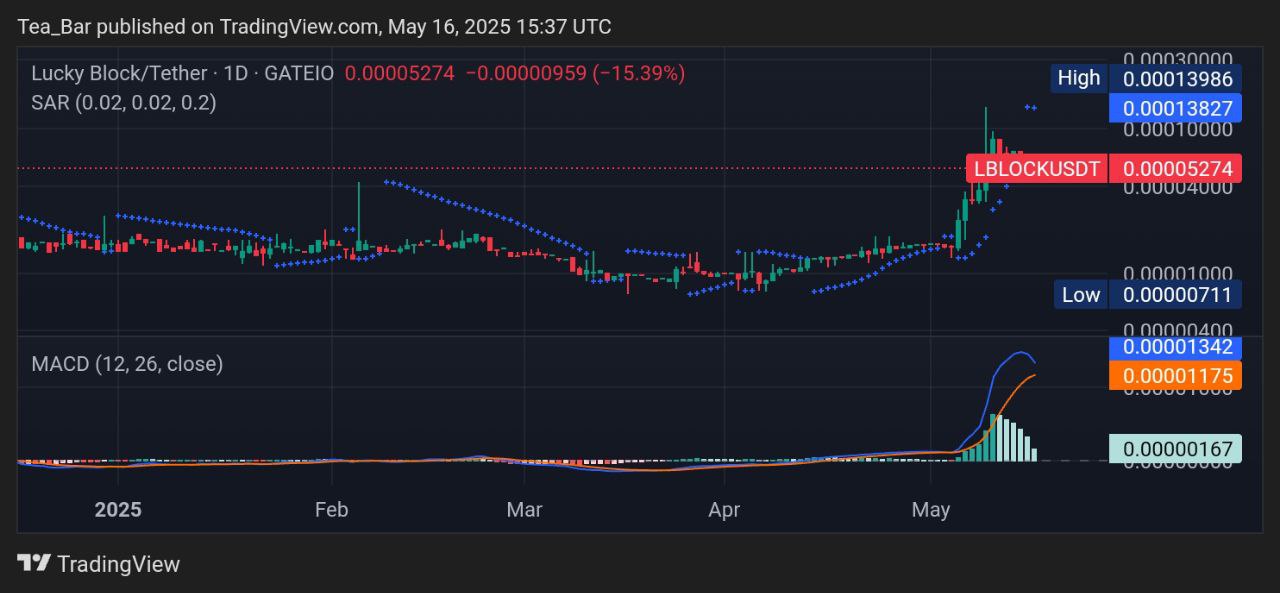Viewport: 1280px width, 593px height.
Task: Click the Mar time axis label
Action: [524, 509]
